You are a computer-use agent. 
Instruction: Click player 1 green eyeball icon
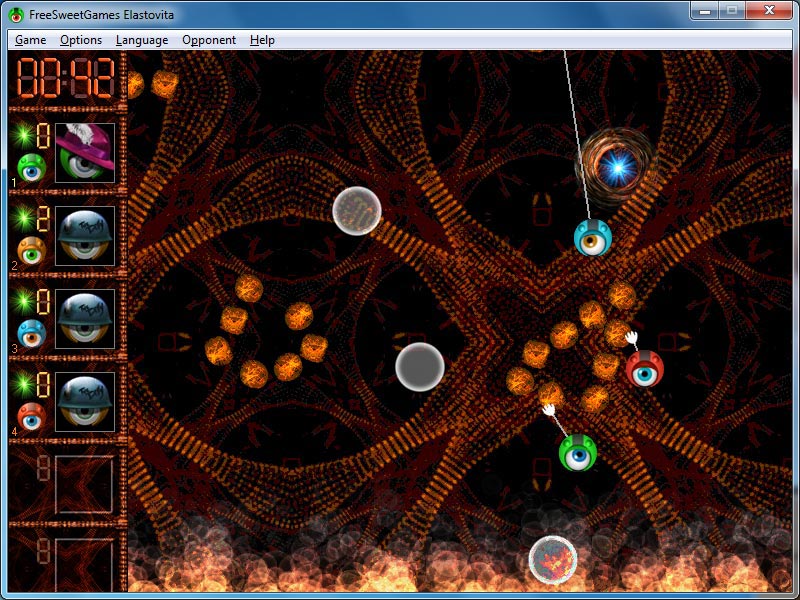pyautogui.click(x=32, y=168)
